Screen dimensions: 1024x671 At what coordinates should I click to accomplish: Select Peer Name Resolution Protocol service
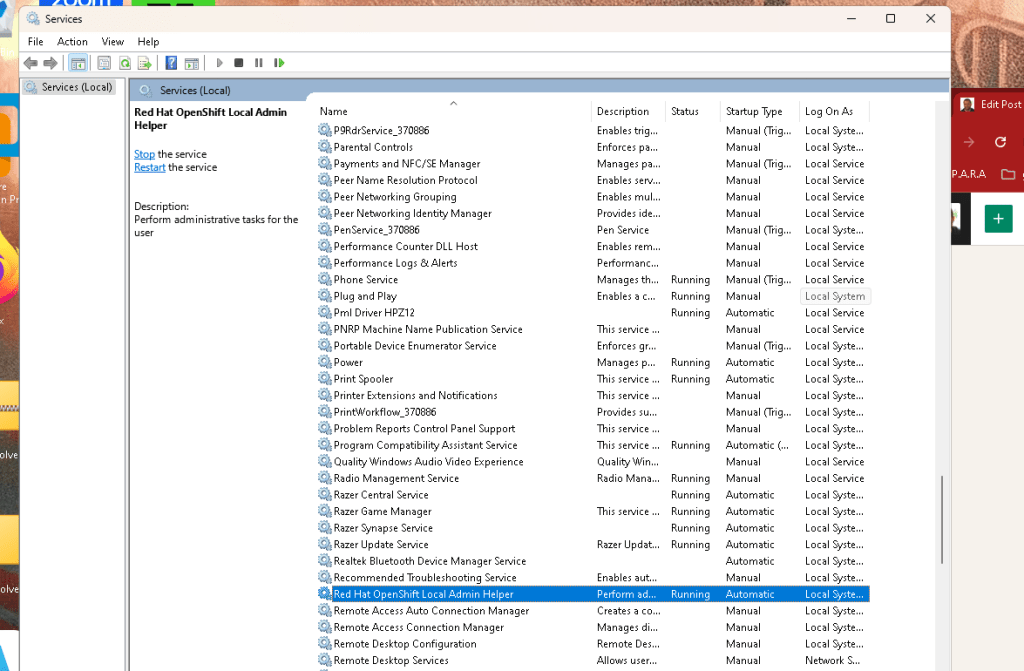[x=593, y=180]
